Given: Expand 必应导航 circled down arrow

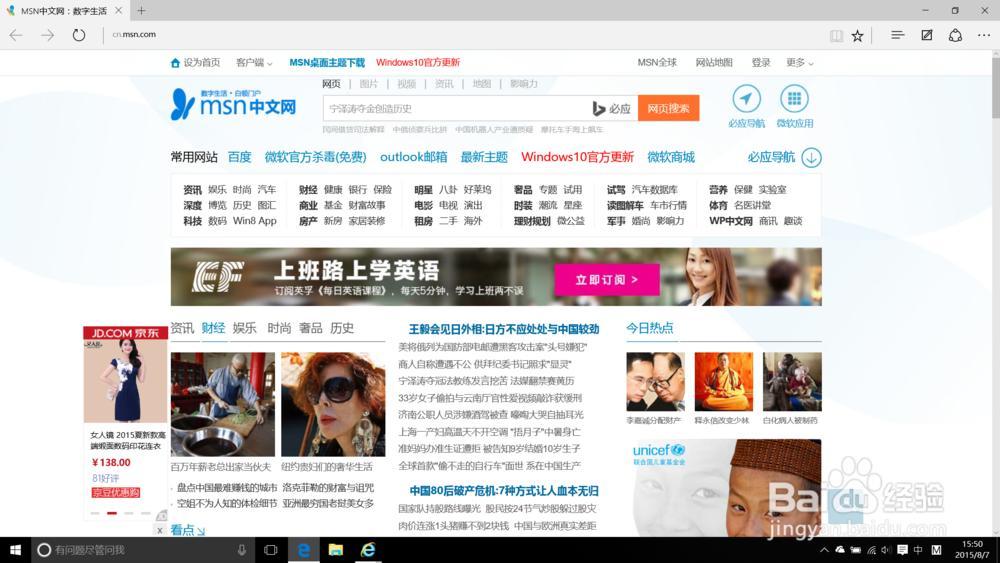Looking at the screenshot, I should point(811,157).
